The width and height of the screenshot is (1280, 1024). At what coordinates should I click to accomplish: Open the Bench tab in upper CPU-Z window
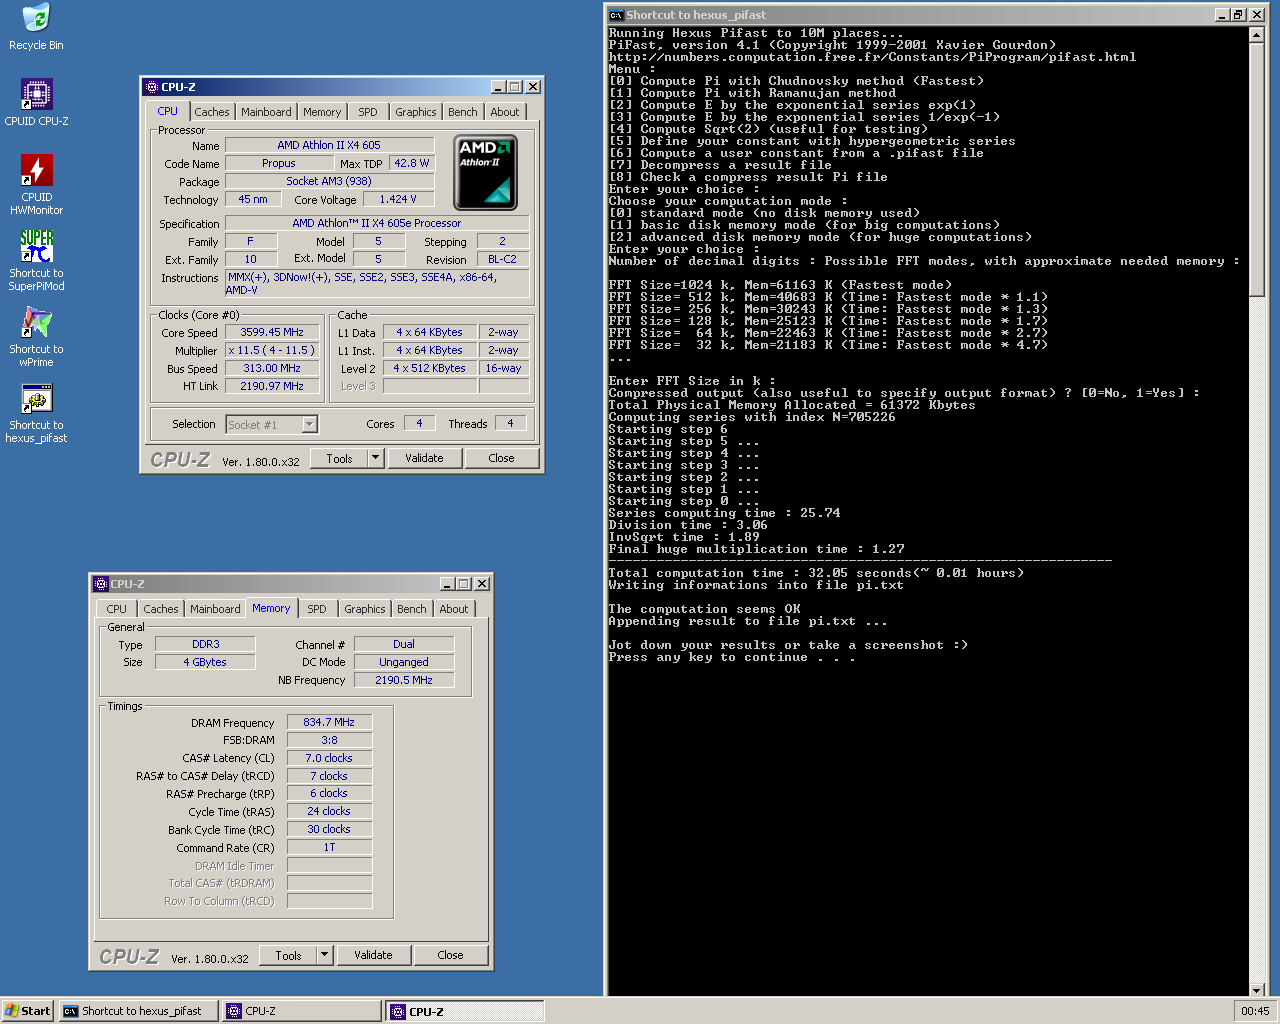pos(462,112)
